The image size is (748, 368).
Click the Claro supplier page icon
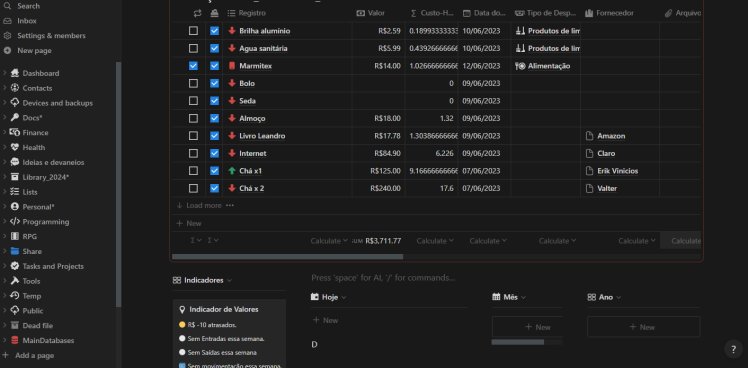590,153
